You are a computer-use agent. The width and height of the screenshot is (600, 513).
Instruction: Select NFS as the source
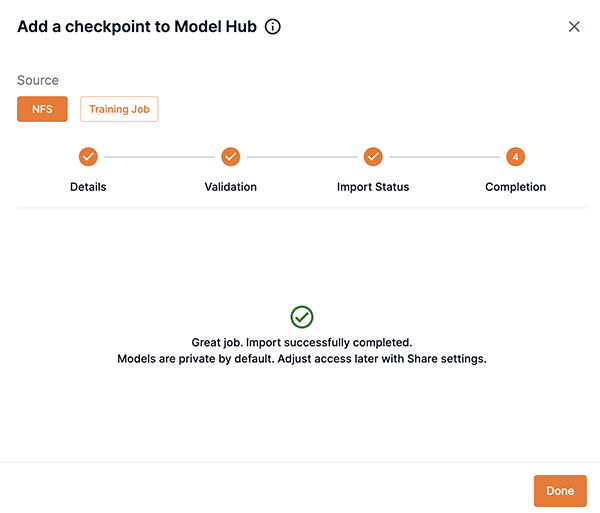point(42,109)
